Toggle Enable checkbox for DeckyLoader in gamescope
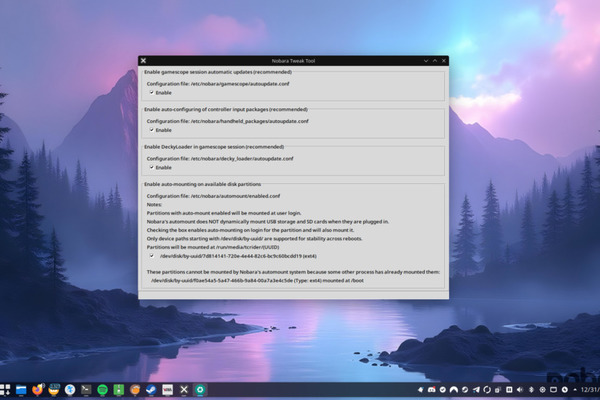The image size is (600, 400). coord(151,168)
